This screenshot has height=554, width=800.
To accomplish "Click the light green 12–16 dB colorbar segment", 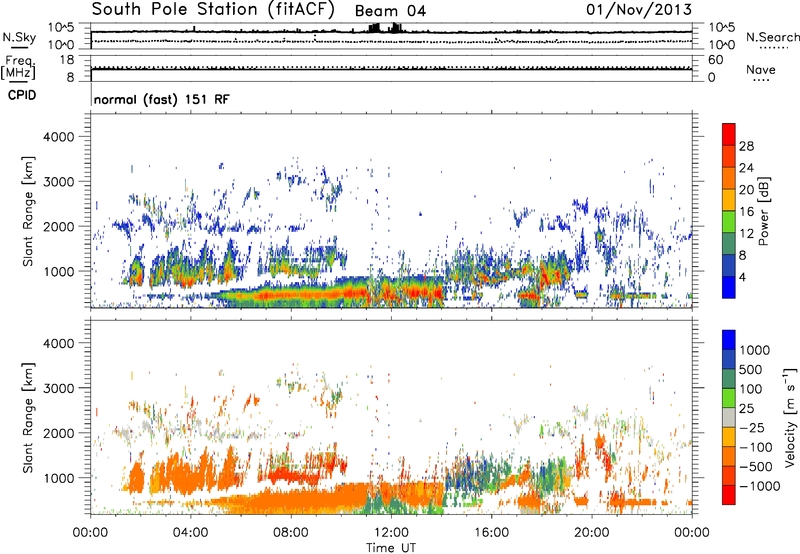I will (729, 222).
